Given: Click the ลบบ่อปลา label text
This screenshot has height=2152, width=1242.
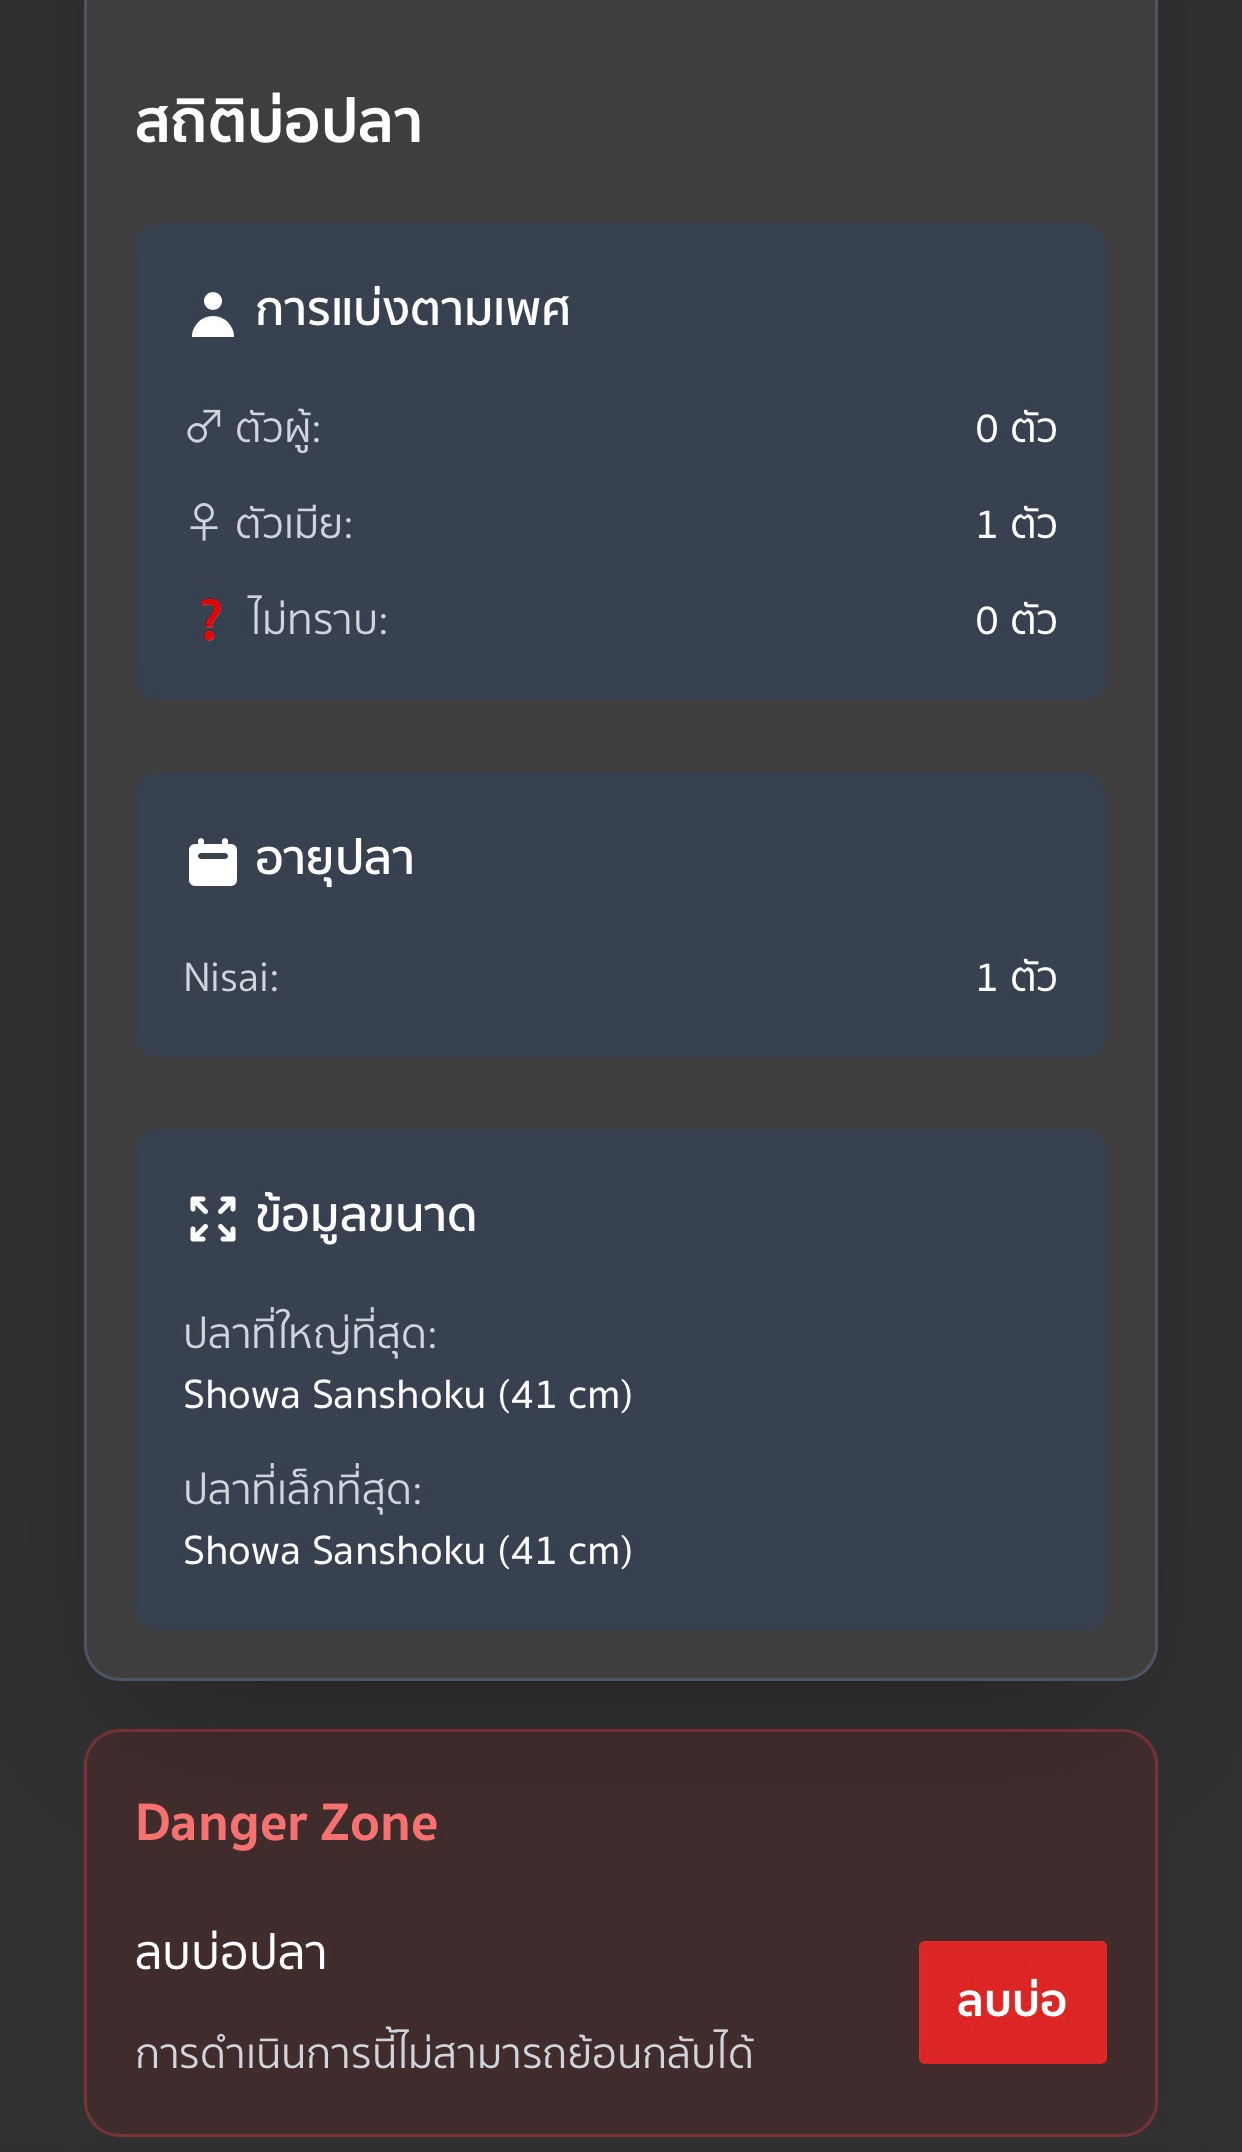Looking at the screenshot, I should [x=230, y=1953].
